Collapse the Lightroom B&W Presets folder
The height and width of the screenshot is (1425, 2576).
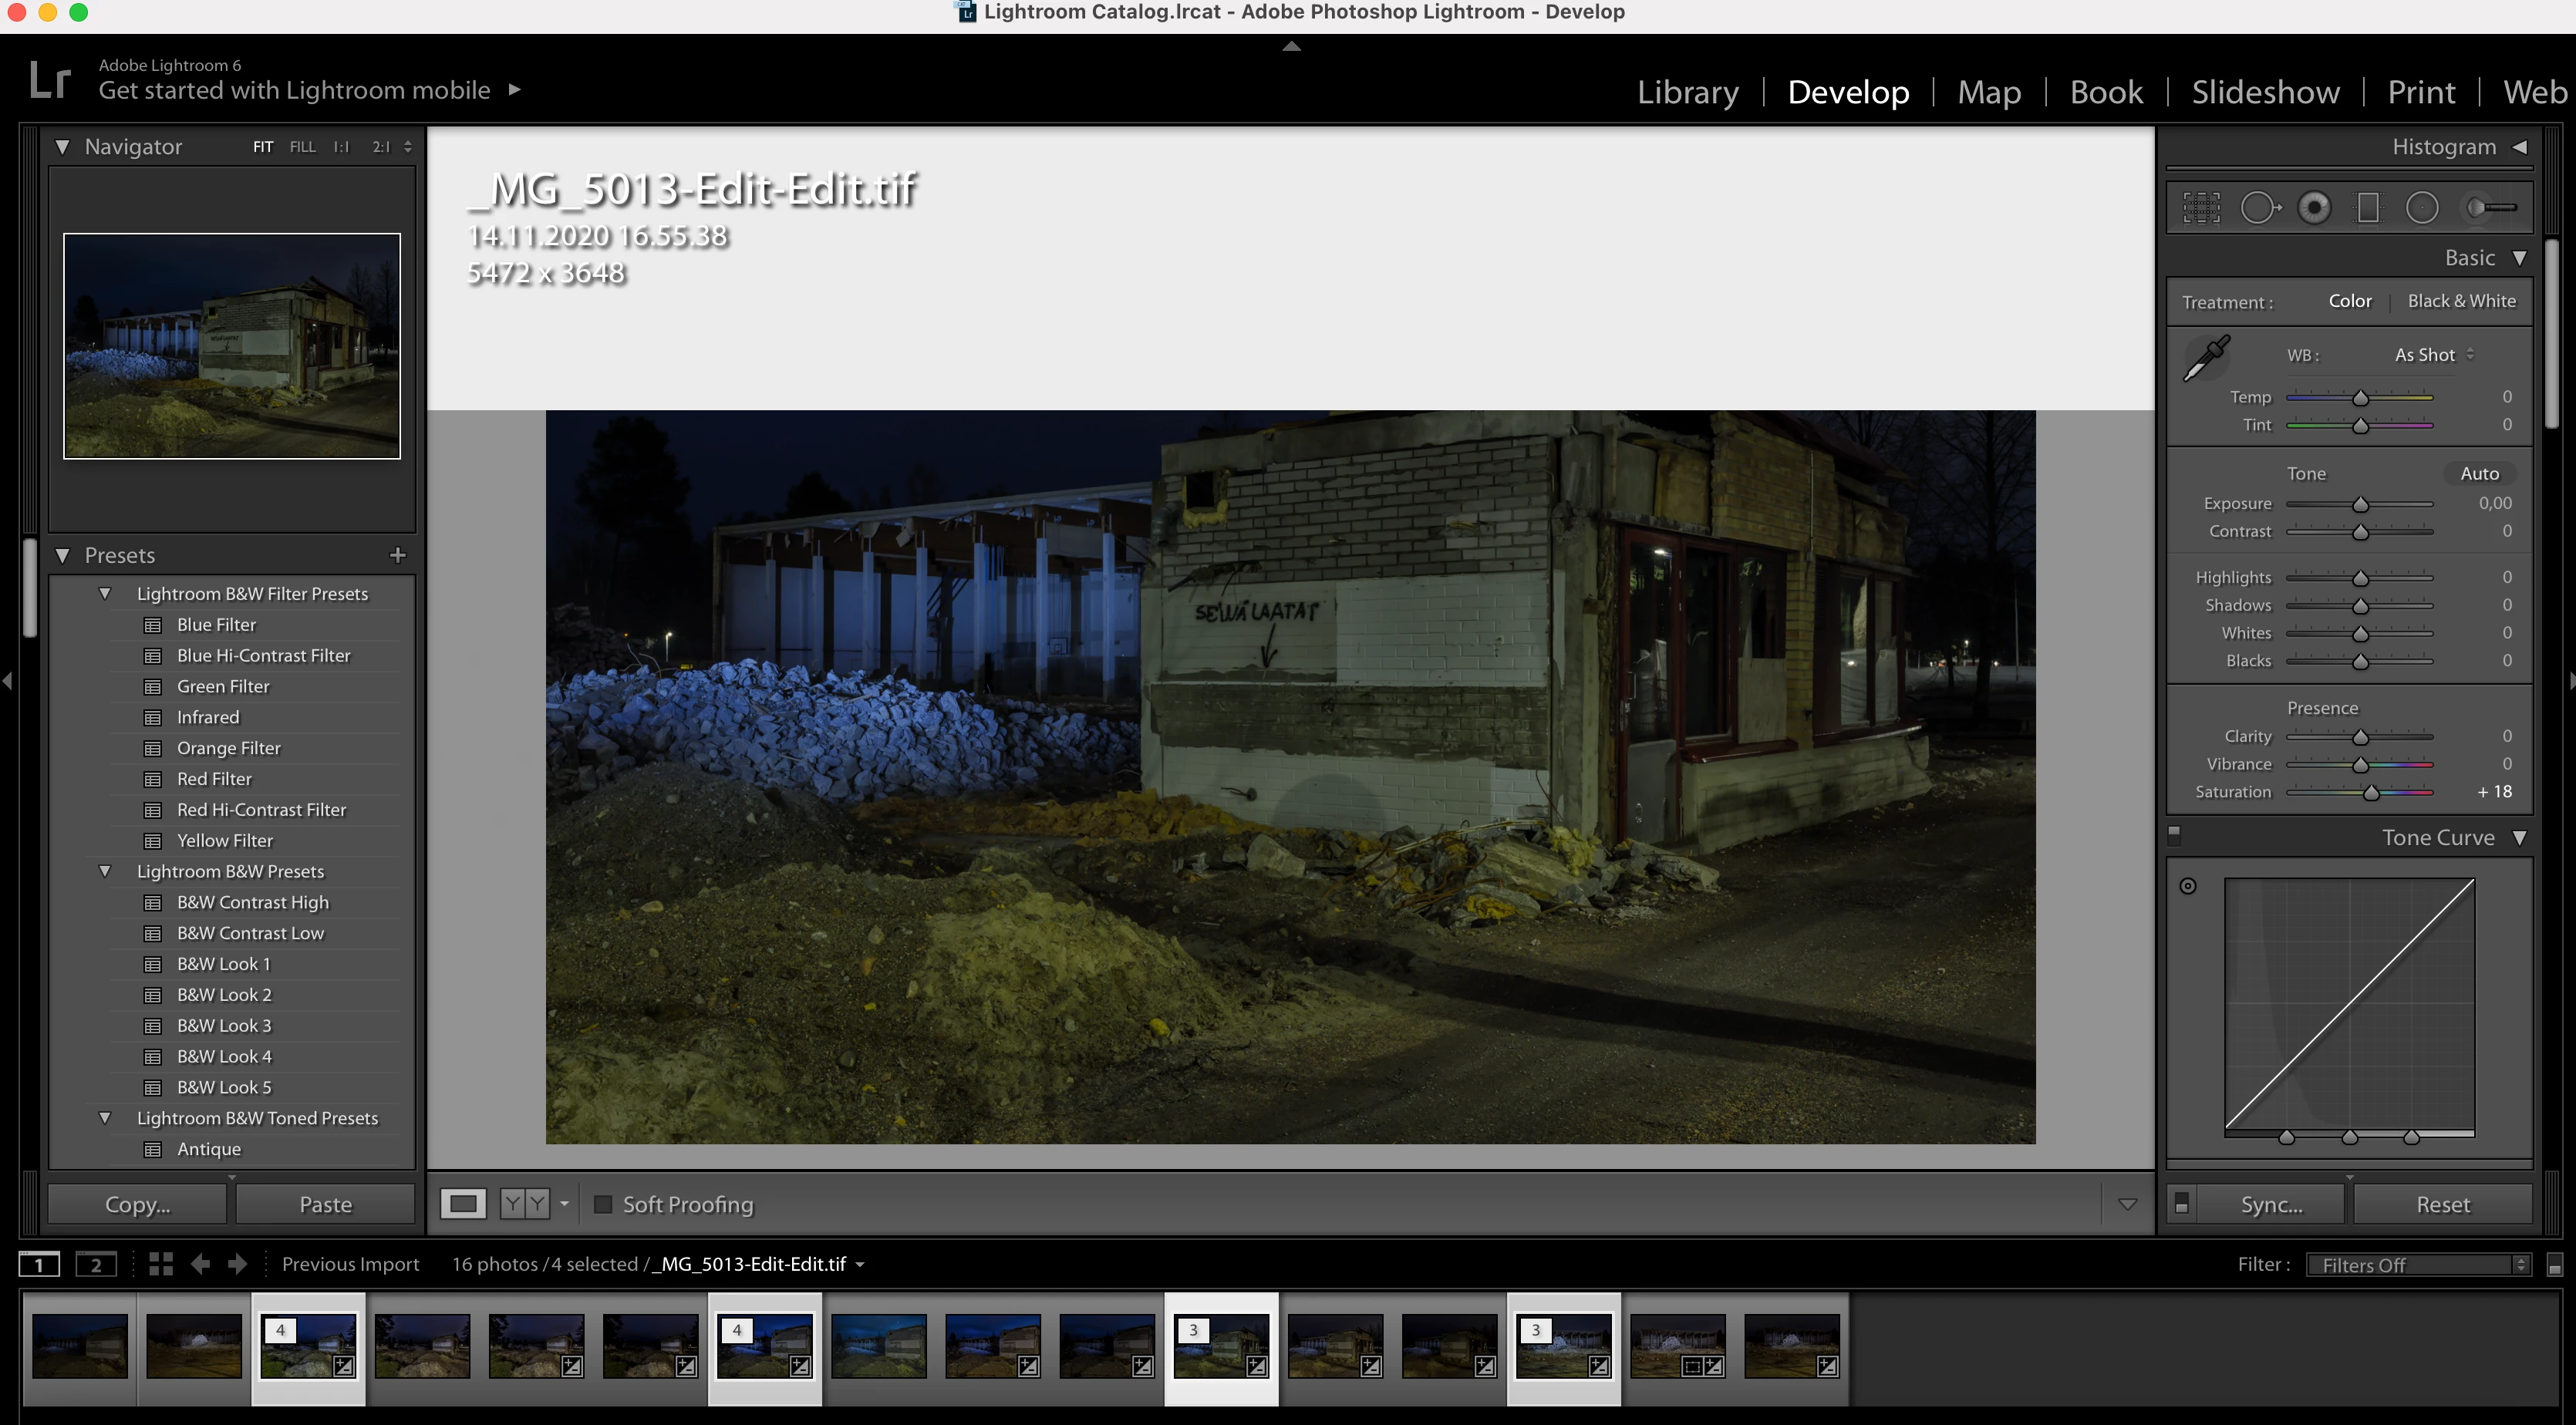tap(105, 871)
